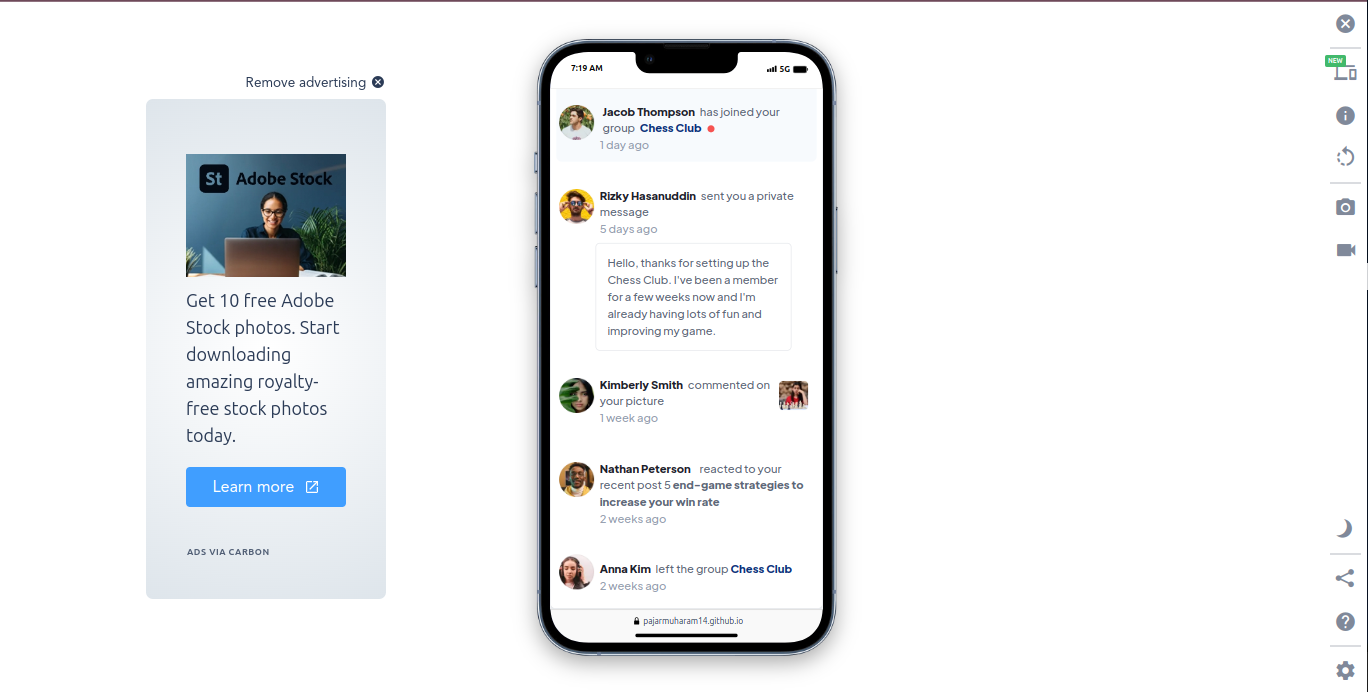Open the Adobe Stock ad image
The width and height of the screenshot is (1368, 692).
coord(266,215)
